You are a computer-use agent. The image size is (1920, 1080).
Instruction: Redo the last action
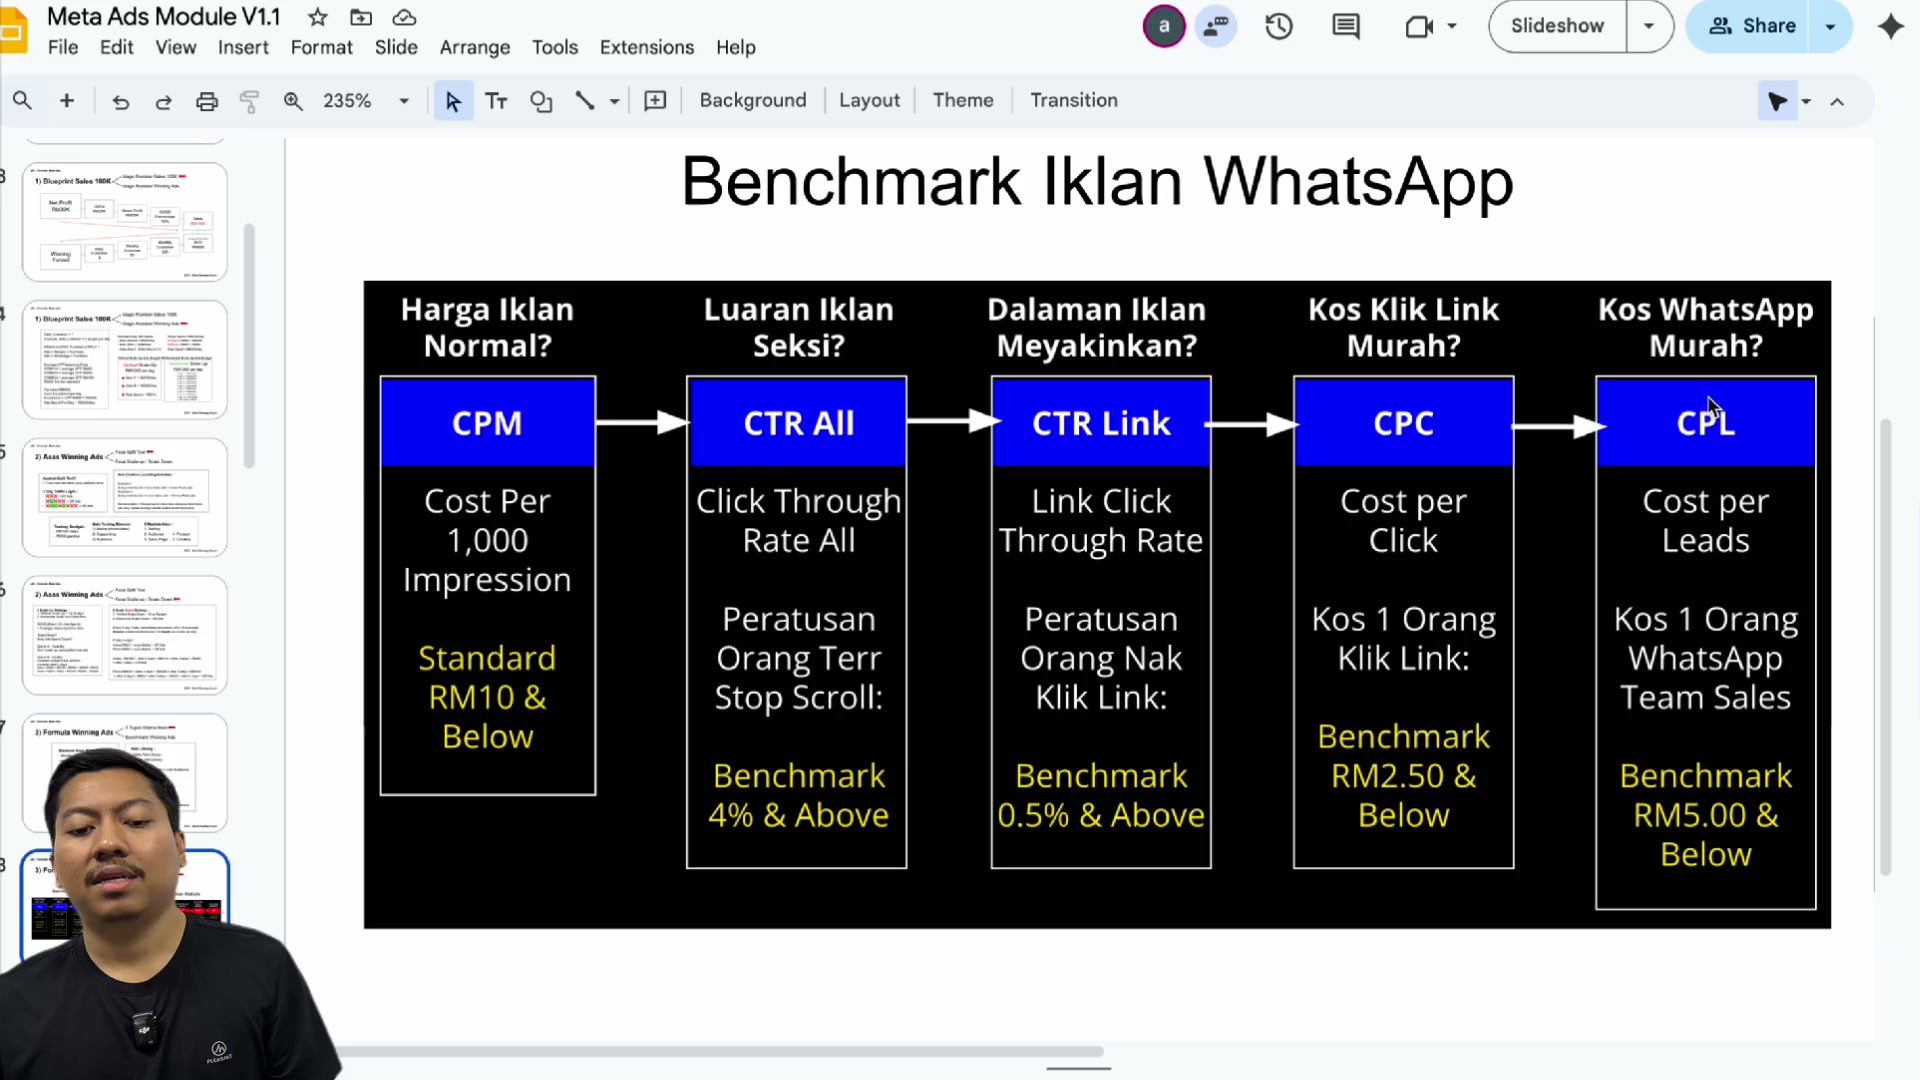pyautogui.click(x=163, y=101)
